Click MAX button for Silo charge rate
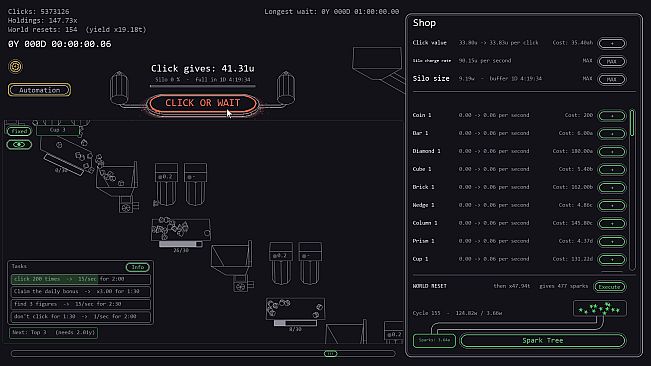Viewport: 651px width, 366px height. pyautogui.click(x=612, y=61)
